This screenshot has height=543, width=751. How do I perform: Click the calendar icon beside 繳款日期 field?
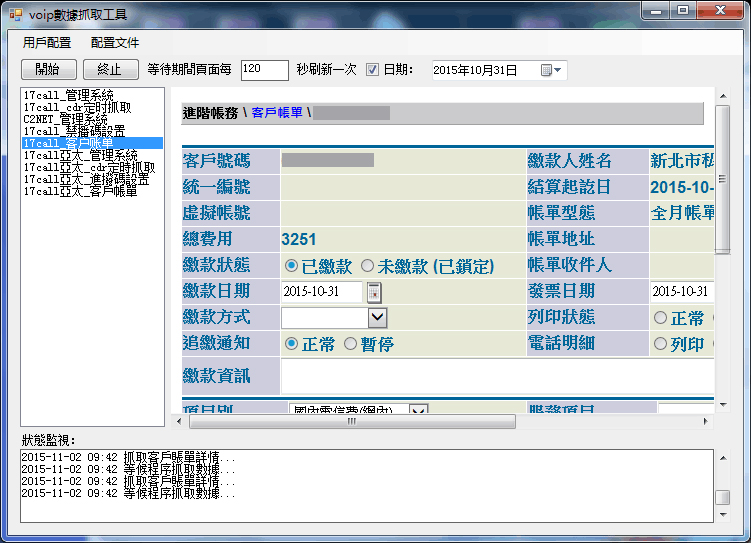(374, 291)
